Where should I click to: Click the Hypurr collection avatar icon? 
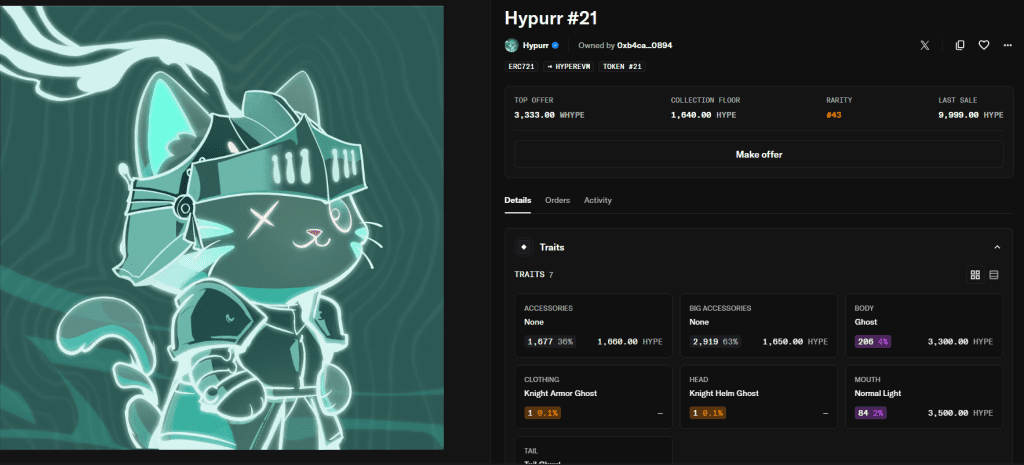[511, 45]
